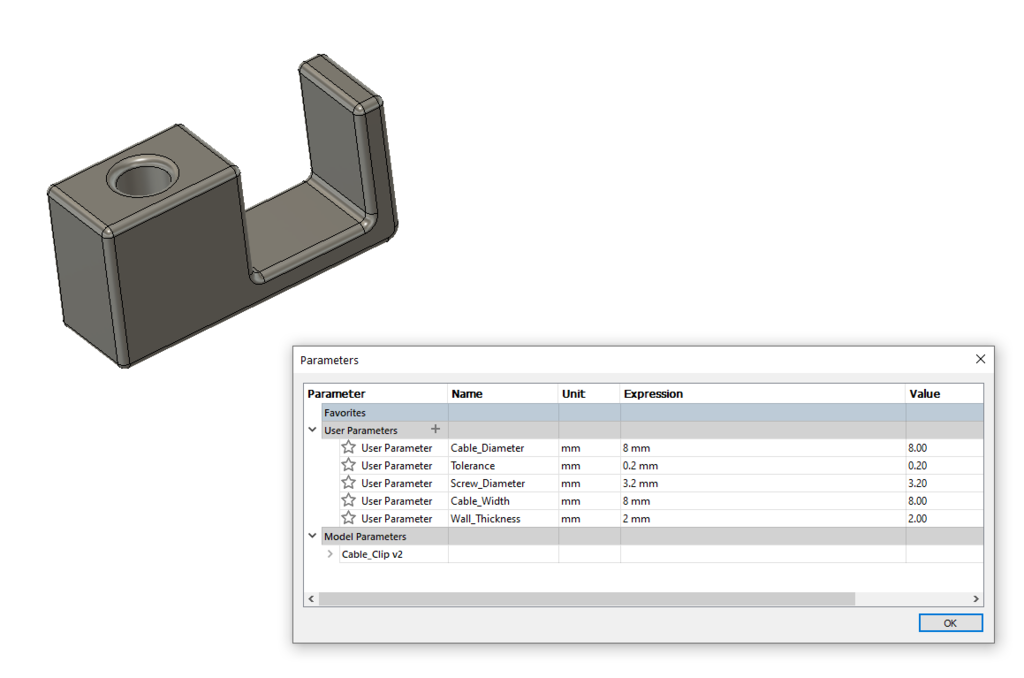This screenshot has width=1024, height=678.
Task: Click the Expression column header
Action: (x=653, y=393)
